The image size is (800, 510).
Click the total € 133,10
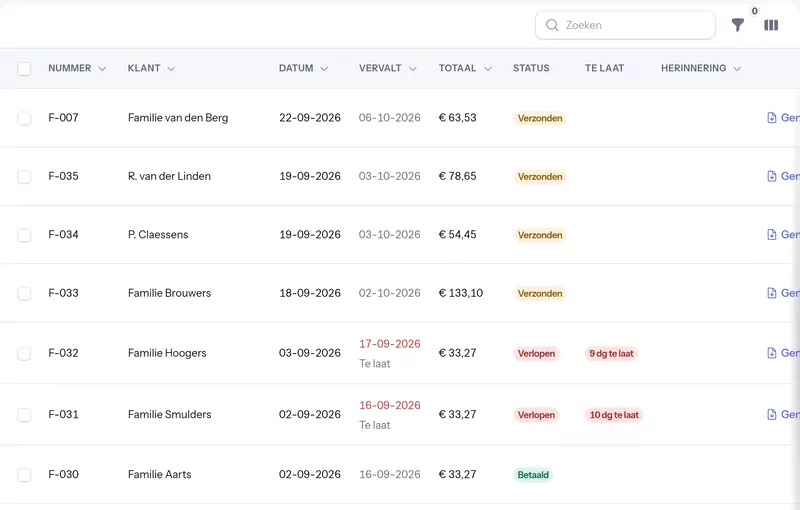(461, 293)
